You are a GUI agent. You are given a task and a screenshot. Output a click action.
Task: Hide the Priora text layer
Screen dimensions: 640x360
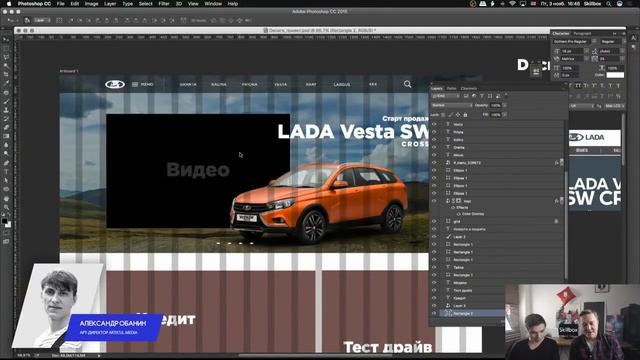[434, 132]
